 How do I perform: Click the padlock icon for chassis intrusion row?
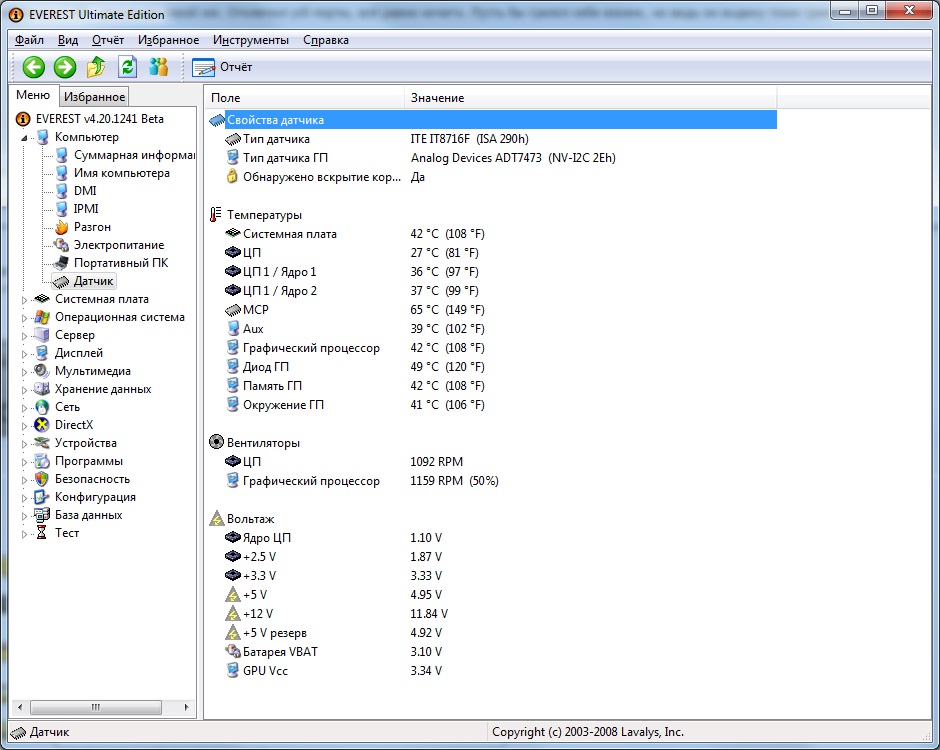[232, 177]
